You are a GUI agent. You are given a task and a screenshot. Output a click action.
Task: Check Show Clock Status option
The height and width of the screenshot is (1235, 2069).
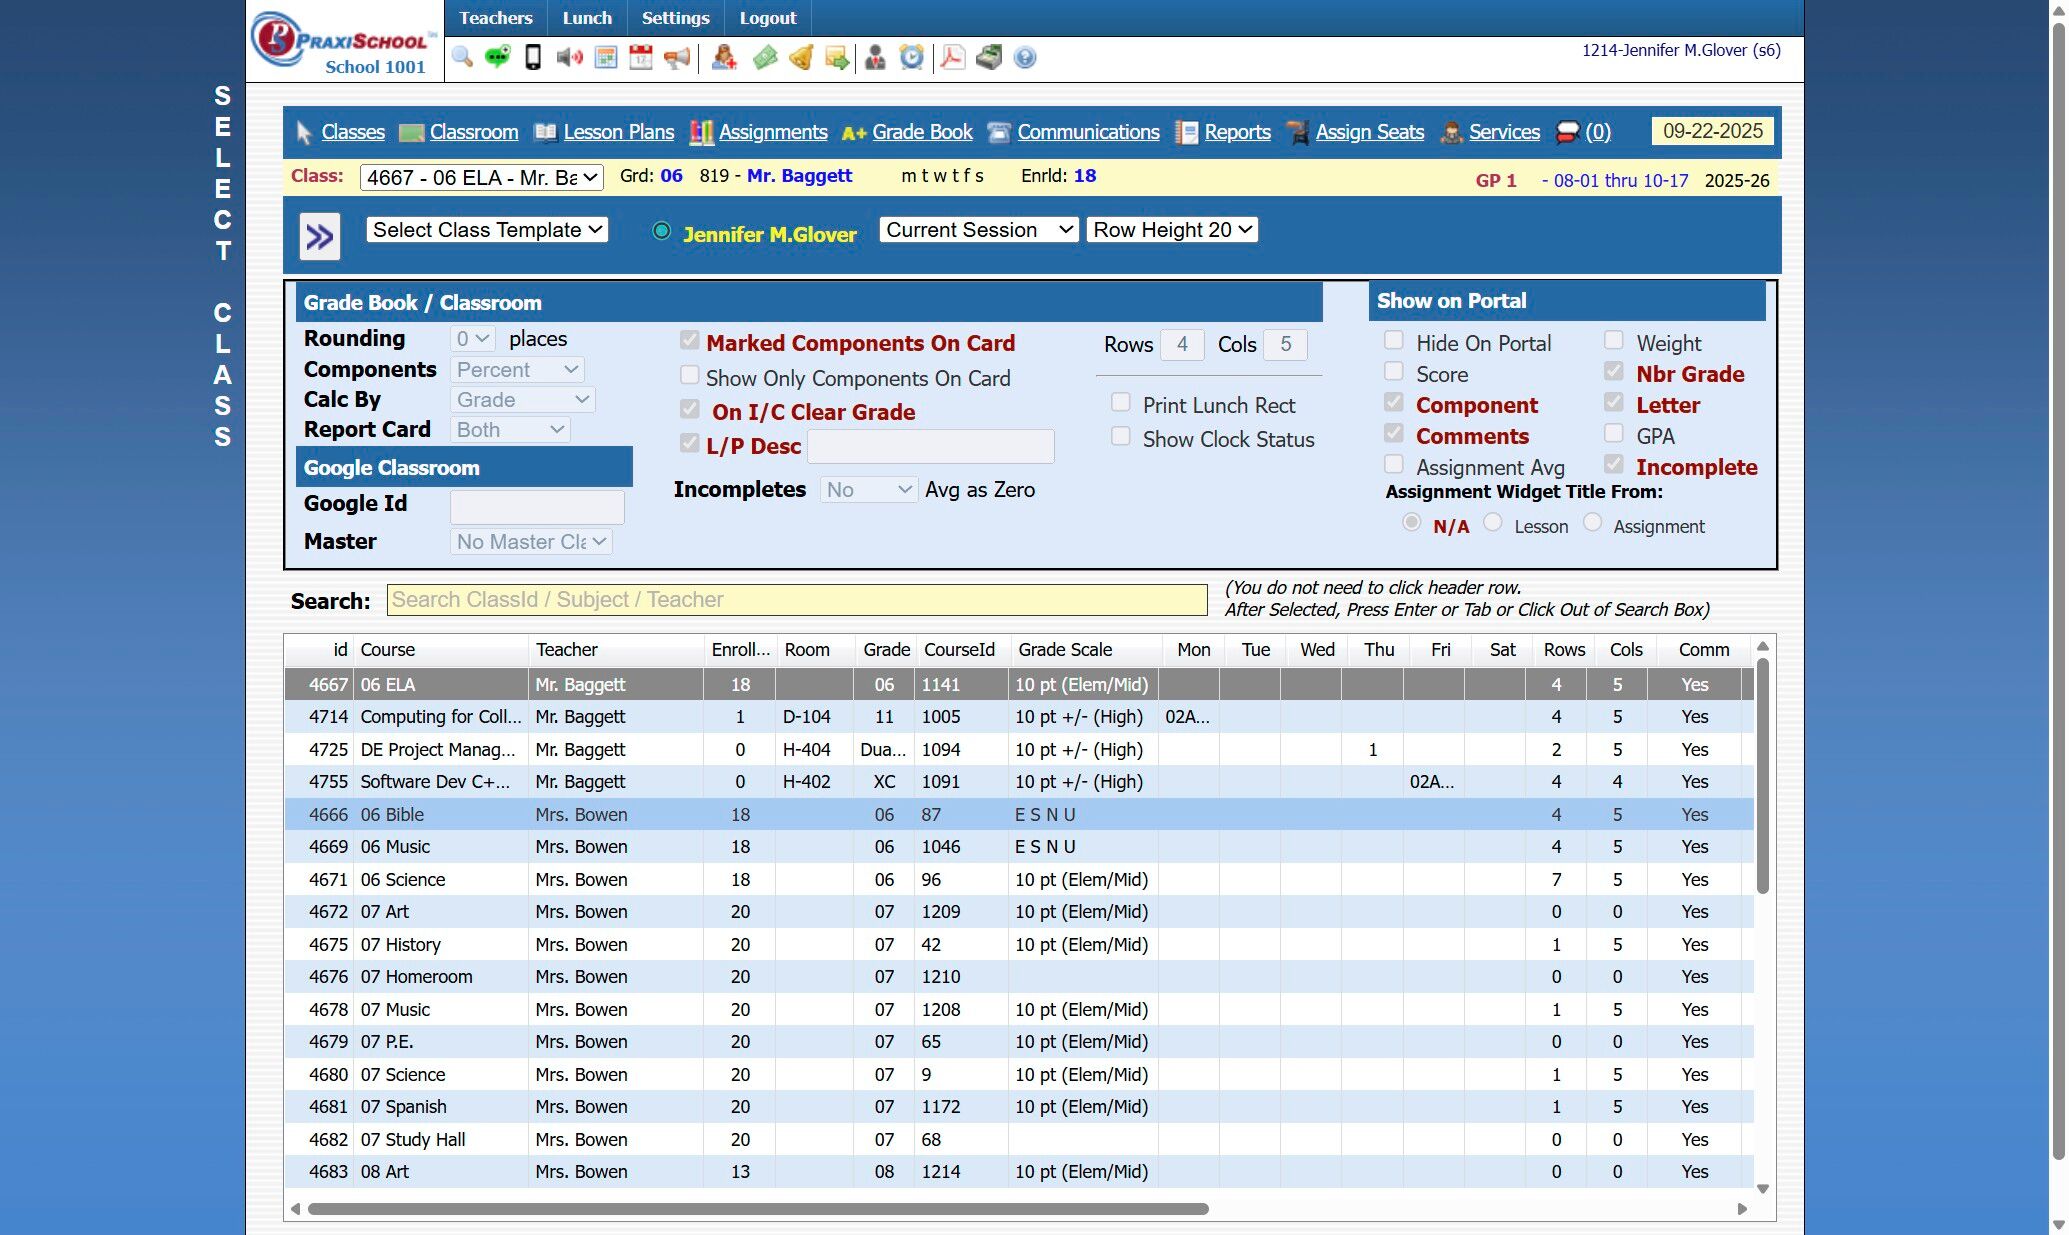pos(1121,437)
